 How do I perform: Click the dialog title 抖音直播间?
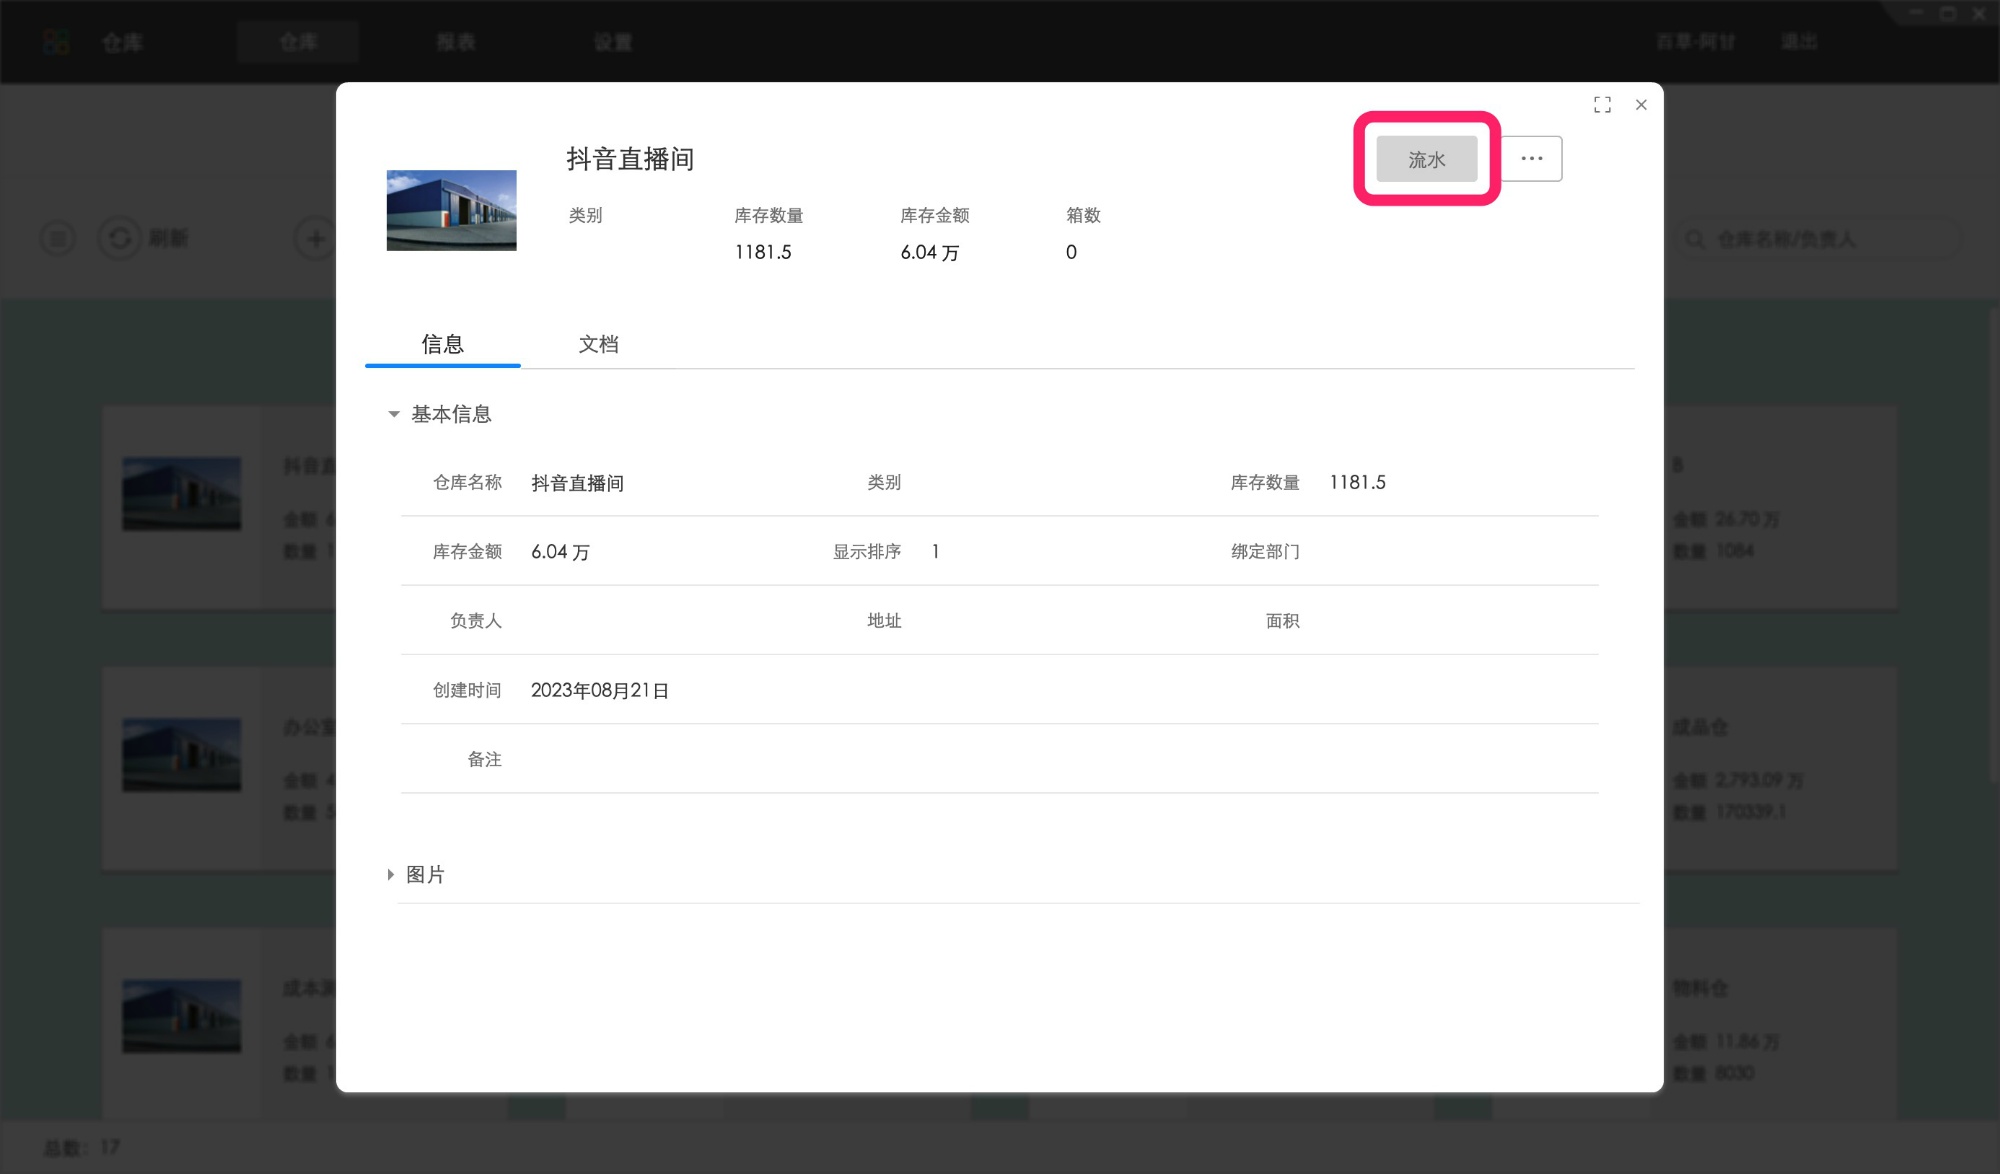[x=630, y=159]
